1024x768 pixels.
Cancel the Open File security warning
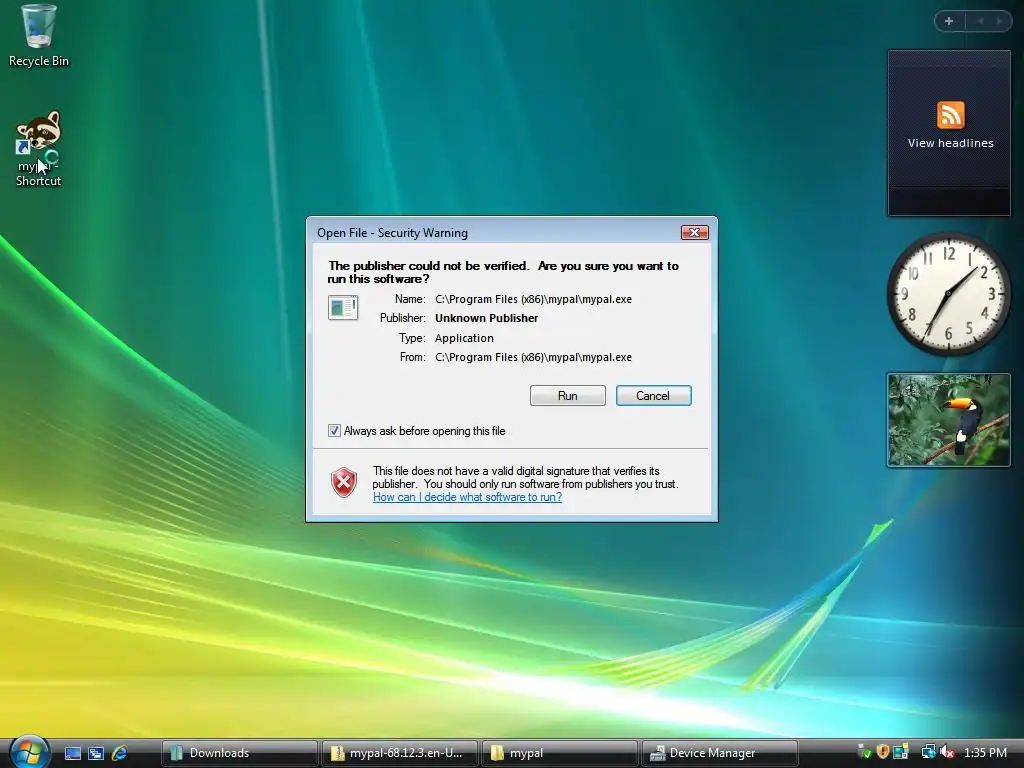click(653, 396)
